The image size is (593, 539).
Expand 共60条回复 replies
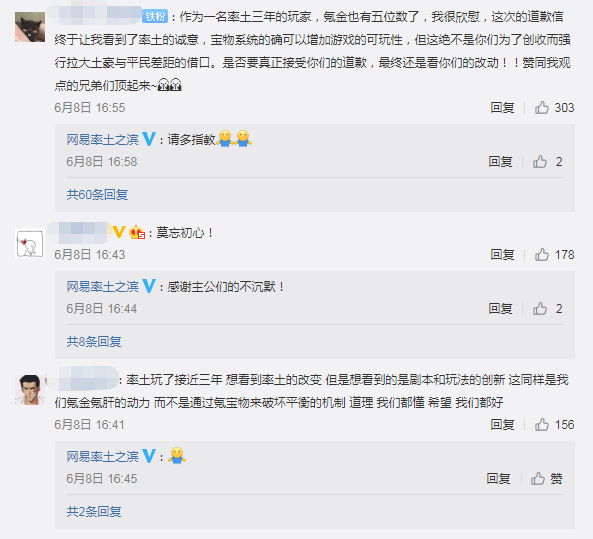point(97,194)
